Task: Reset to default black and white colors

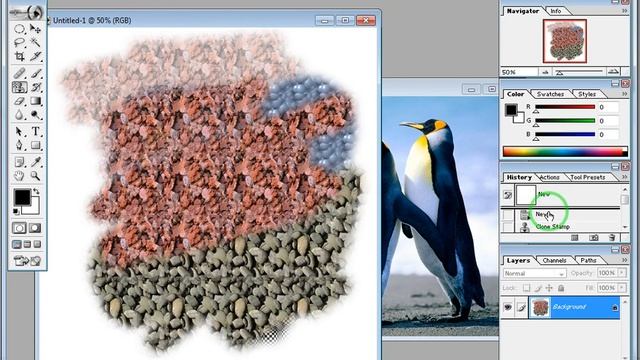Action: (16, 211)
